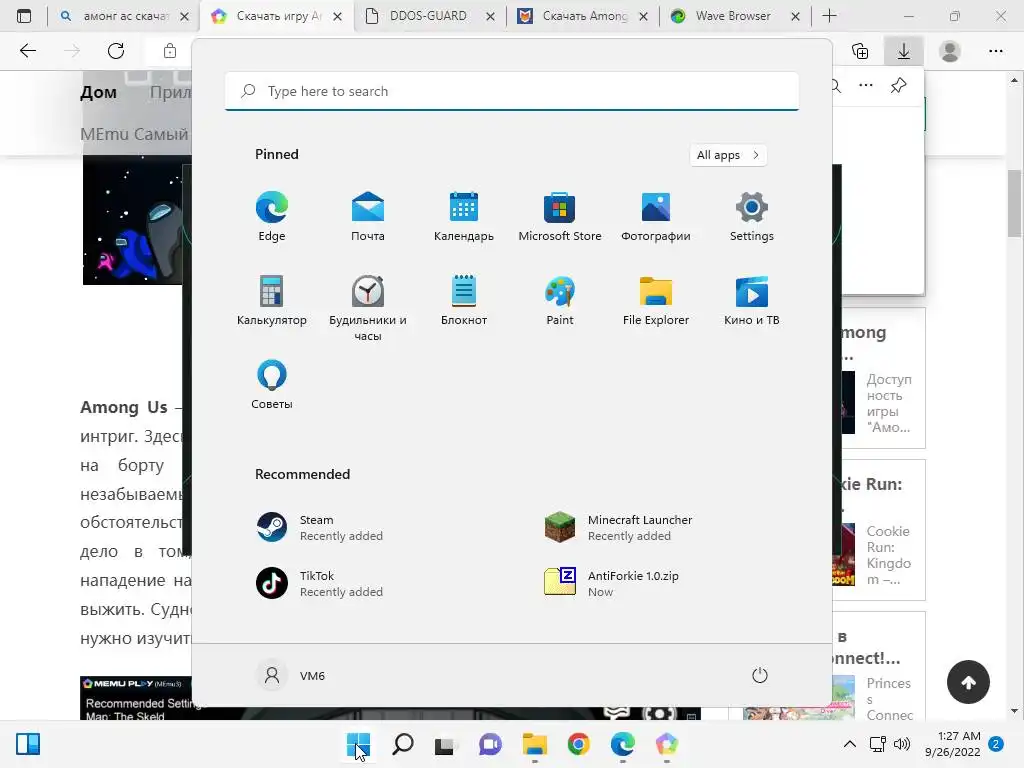Open browser Settings and more menu
The height and width of the screenshot is (768, 1024).
[995, 51]
